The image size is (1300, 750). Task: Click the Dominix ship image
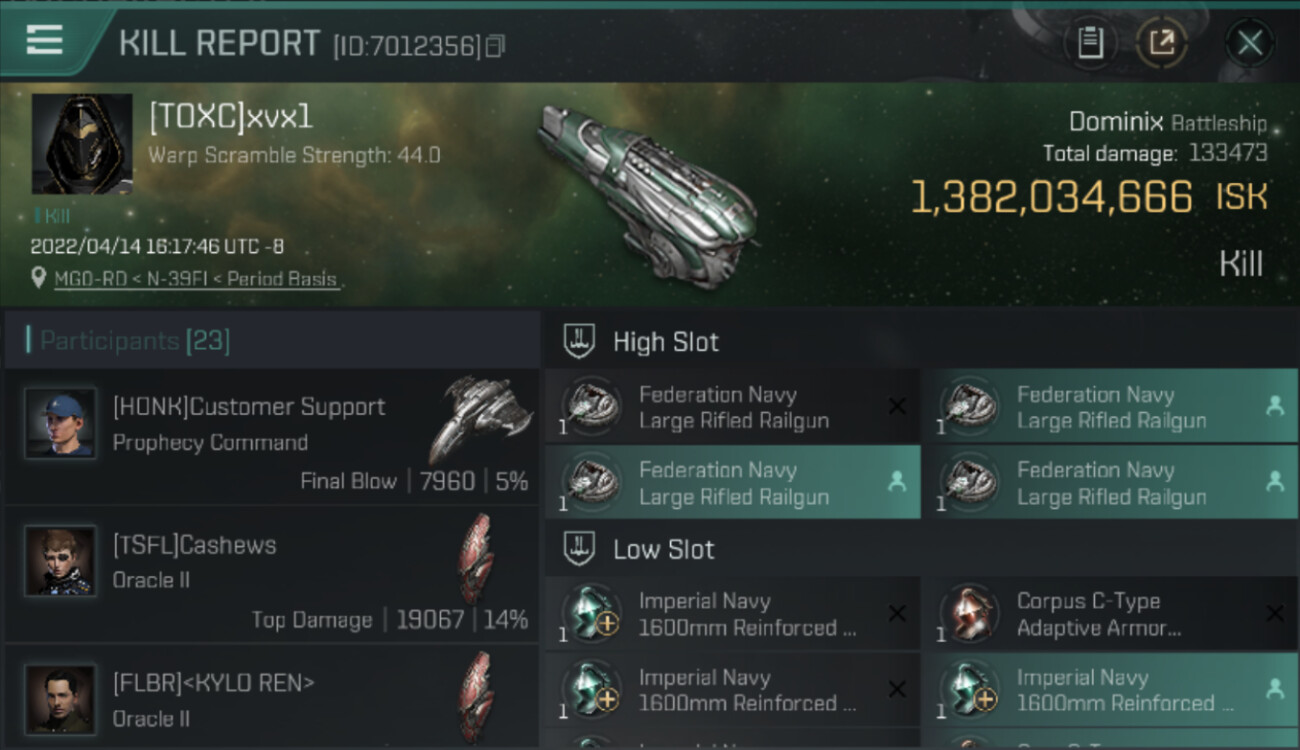click(x=643, y=195)
